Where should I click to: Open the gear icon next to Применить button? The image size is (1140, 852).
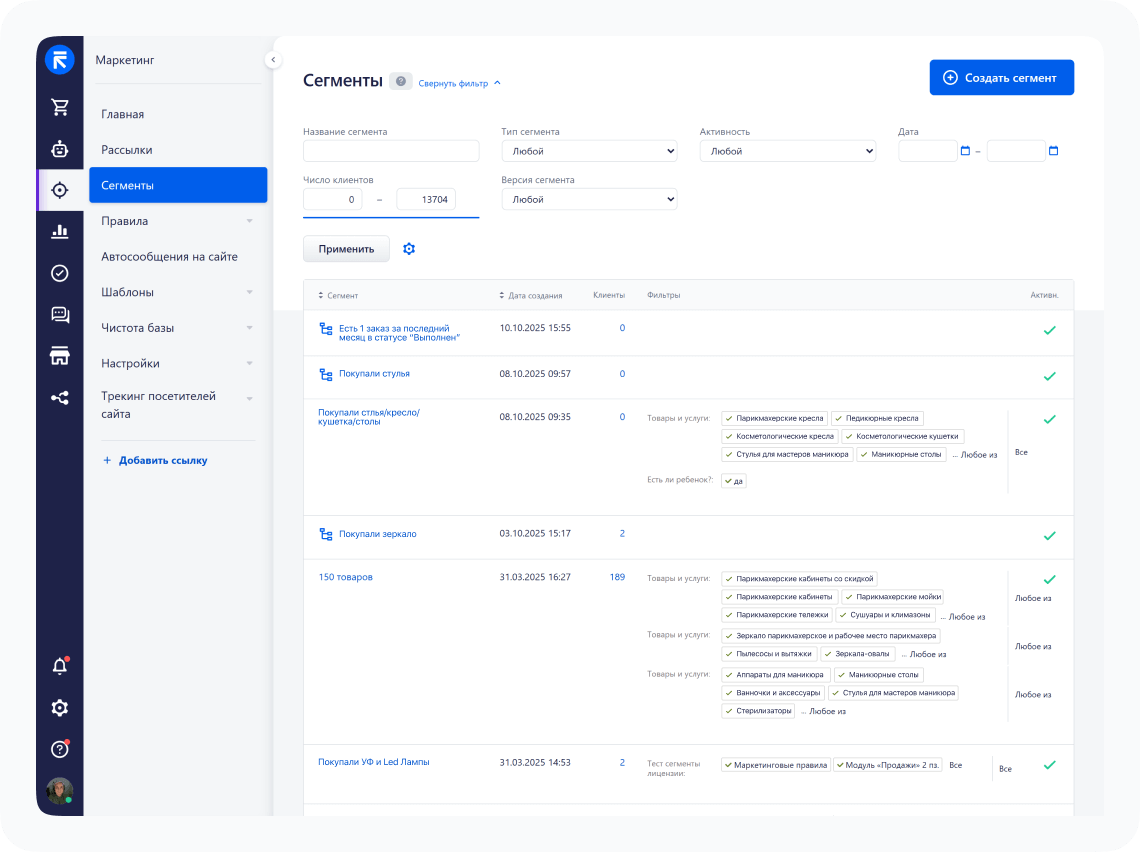tap(409, 248)
